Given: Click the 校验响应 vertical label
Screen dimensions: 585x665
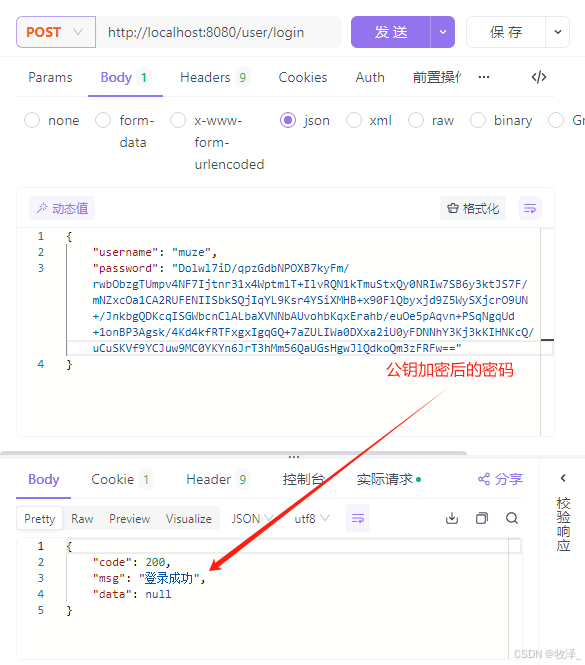Looking at the screenshot, I should pos(563,524).
